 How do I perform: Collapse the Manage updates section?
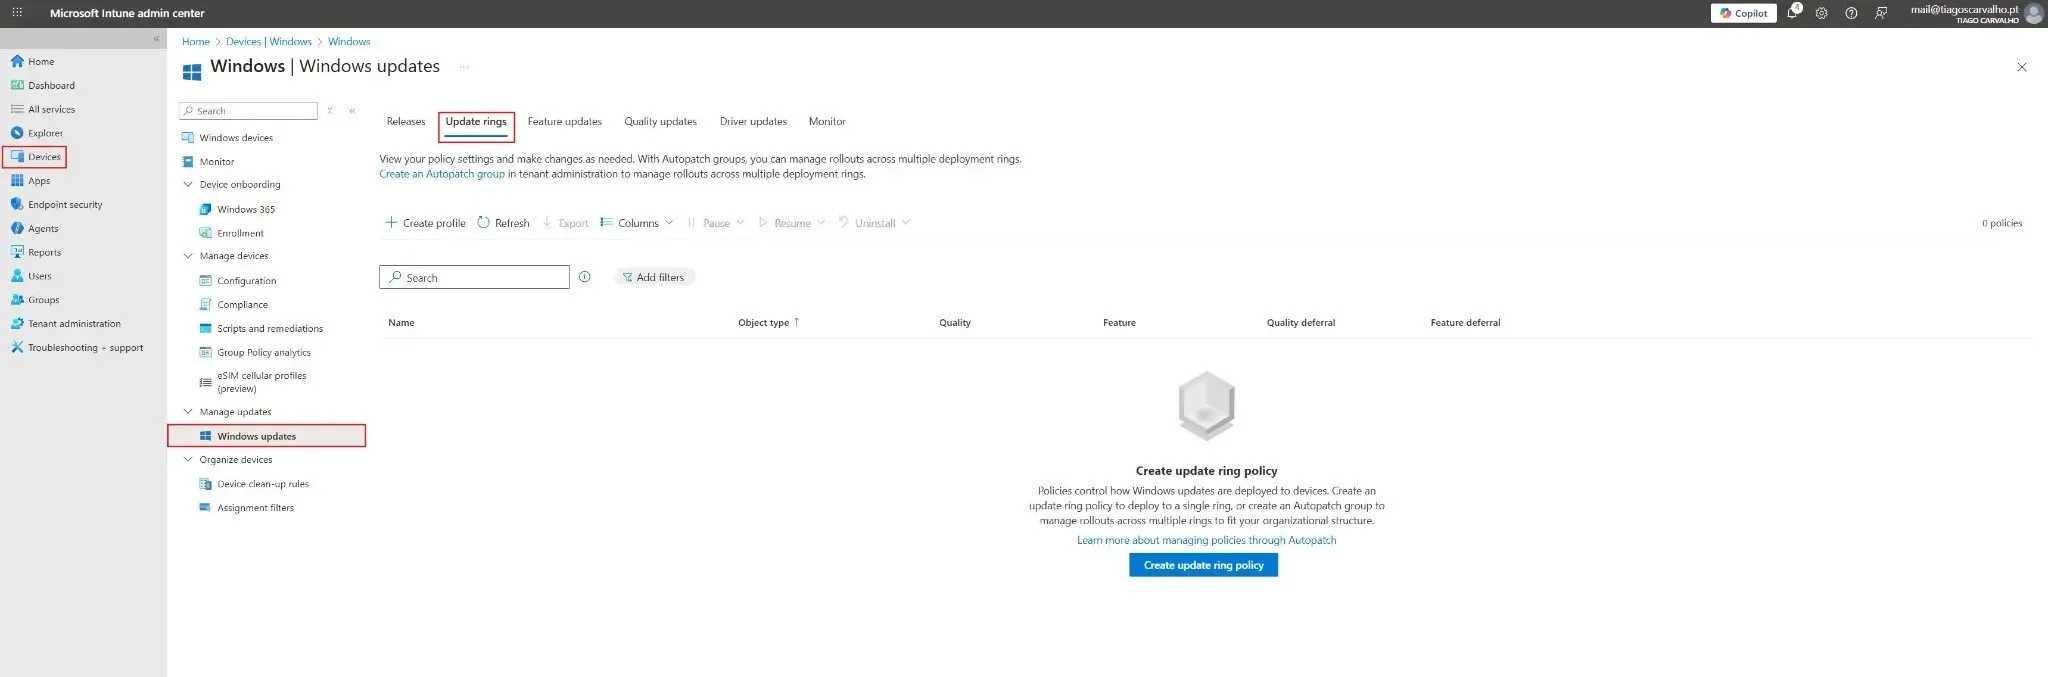click(188, 412)
